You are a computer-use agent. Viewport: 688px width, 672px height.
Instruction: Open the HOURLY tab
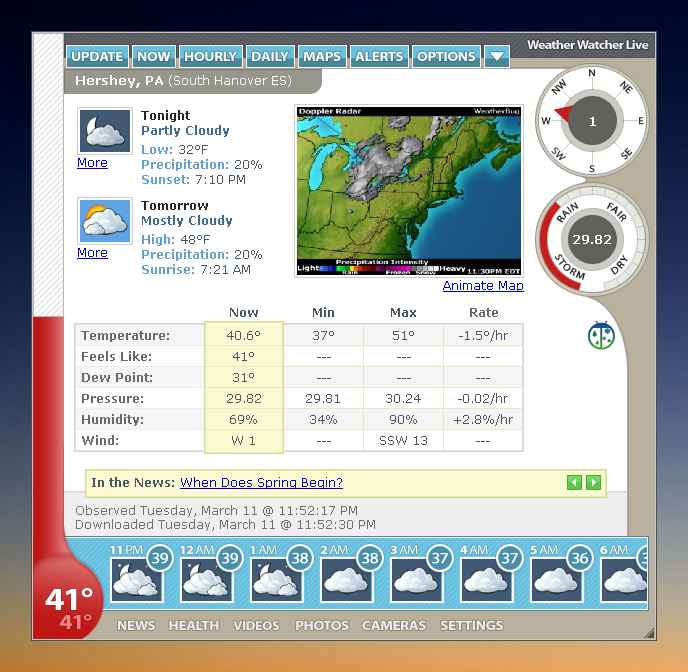(211, 56)
